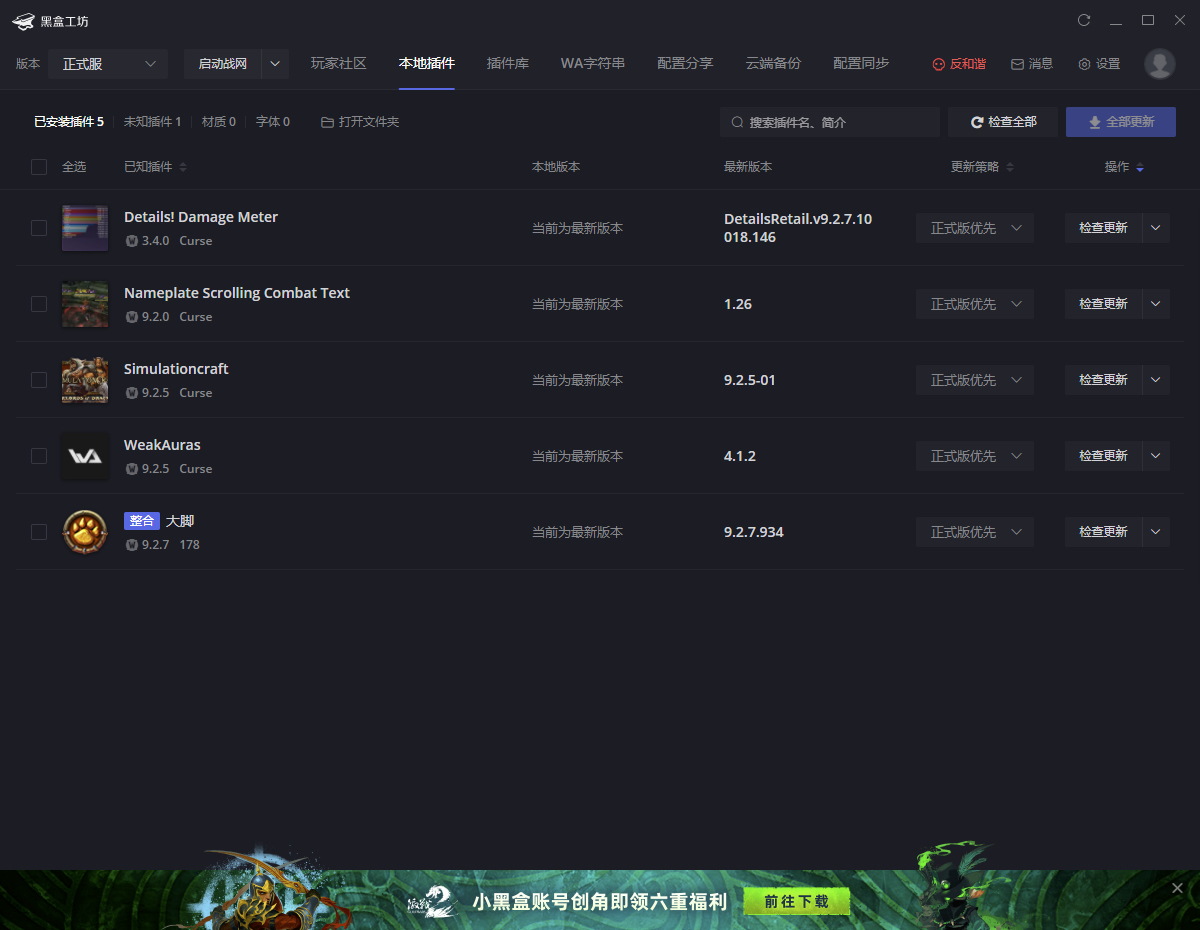The image size is (1200, 930).
Task: Open 正式版优先 dropdown for WeakAuras
Action: point(975,456)
